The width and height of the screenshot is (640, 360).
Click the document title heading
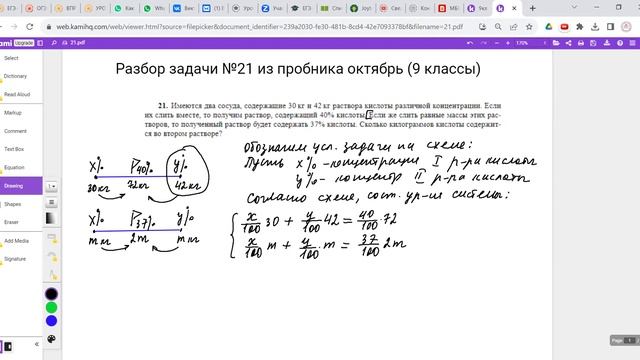point(298,69)
